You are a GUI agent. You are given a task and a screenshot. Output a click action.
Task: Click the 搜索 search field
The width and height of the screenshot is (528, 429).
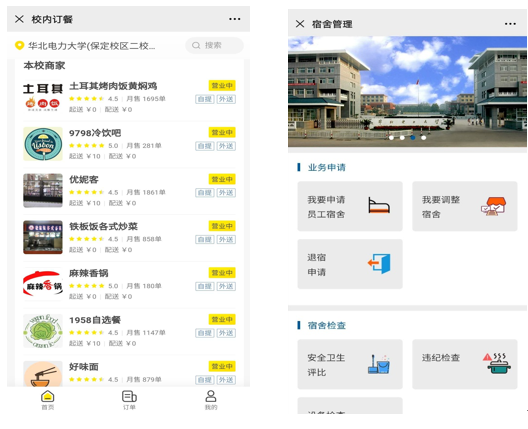(214, 45)
